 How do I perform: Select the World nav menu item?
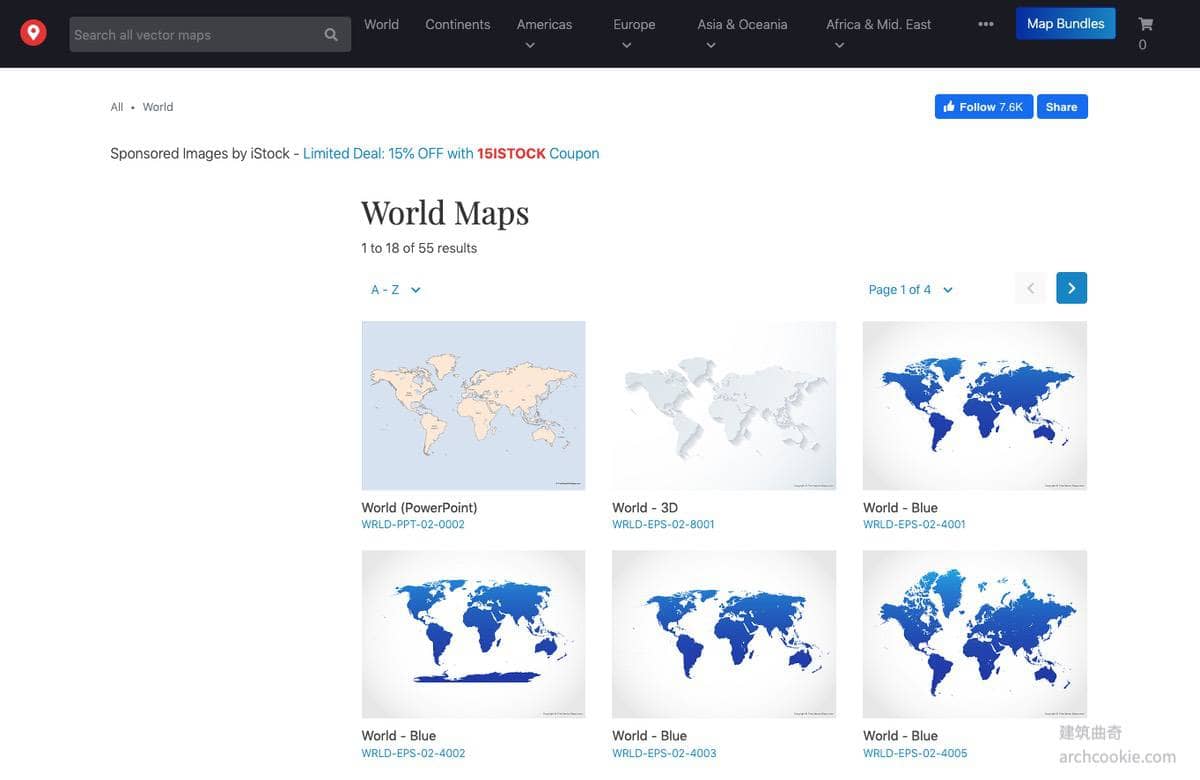[x=381, y=24]
